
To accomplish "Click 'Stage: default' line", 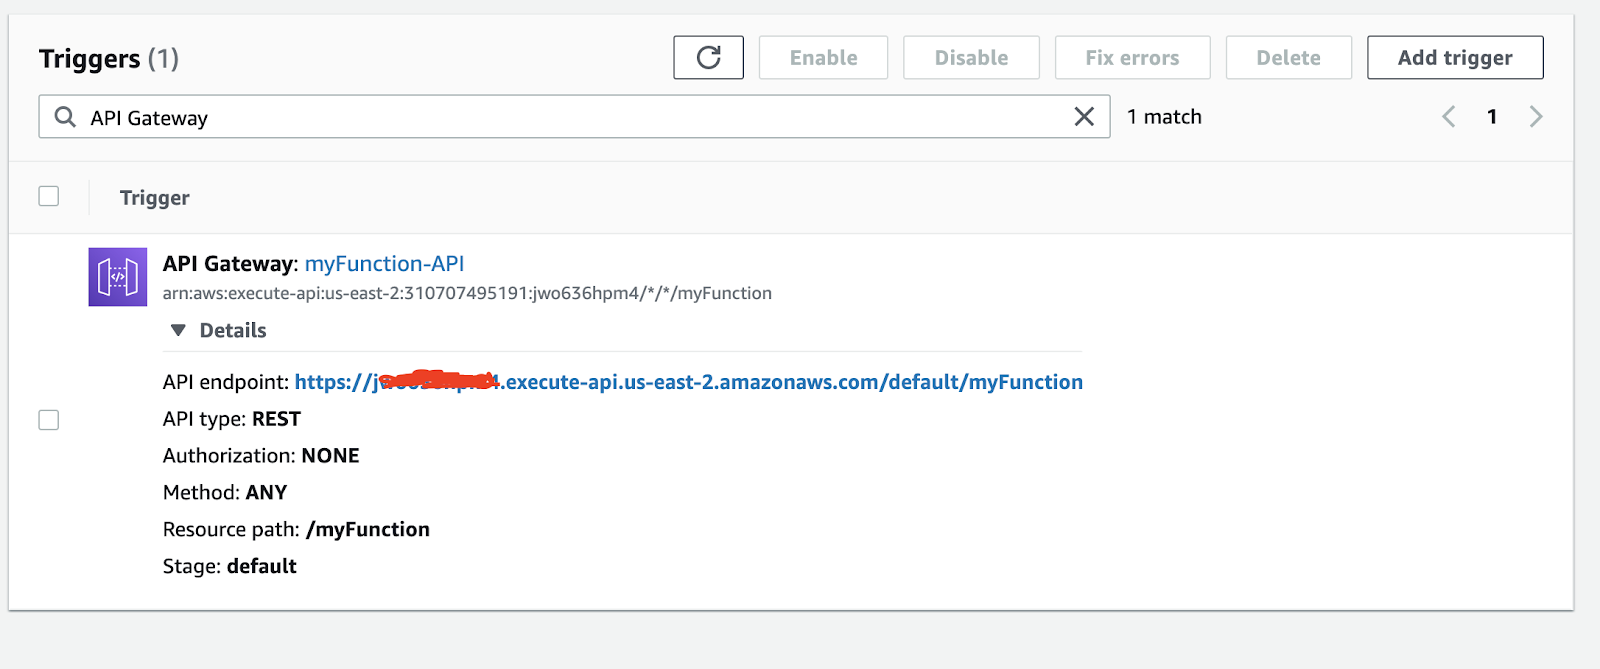I will [230, 566].
